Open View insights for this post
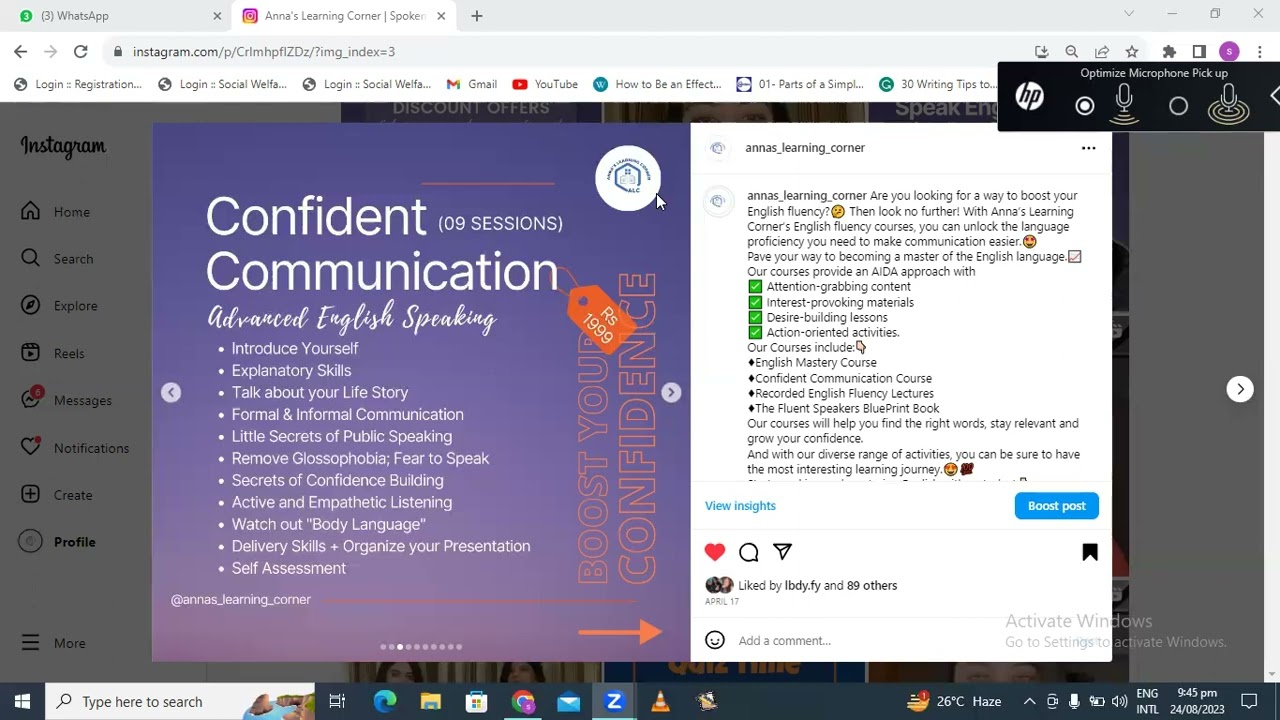 740,506
